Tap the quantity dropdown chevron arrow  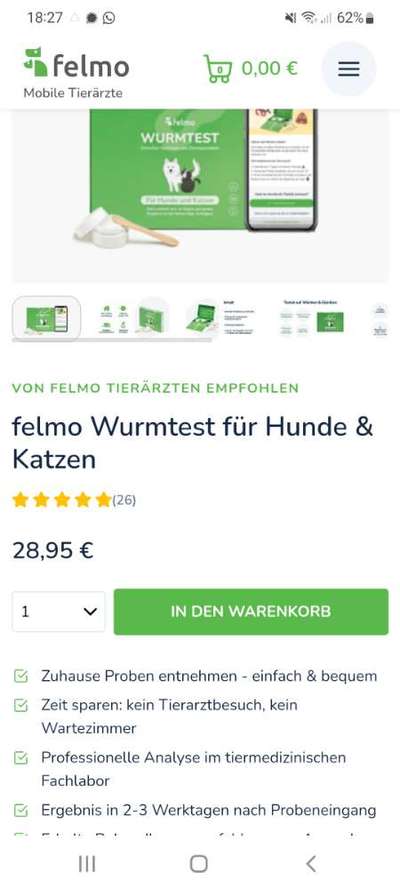[90, 612]
